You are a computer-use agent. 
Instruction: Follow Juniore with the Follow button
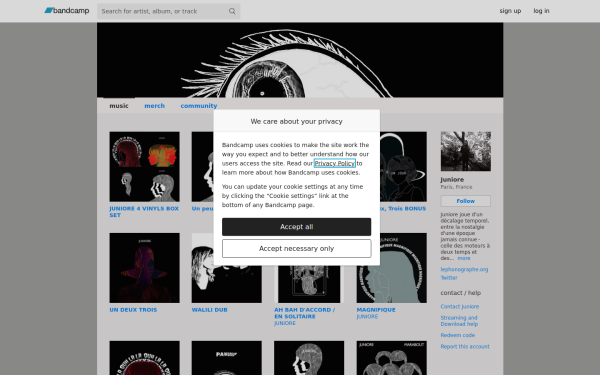tap(465, 201)
